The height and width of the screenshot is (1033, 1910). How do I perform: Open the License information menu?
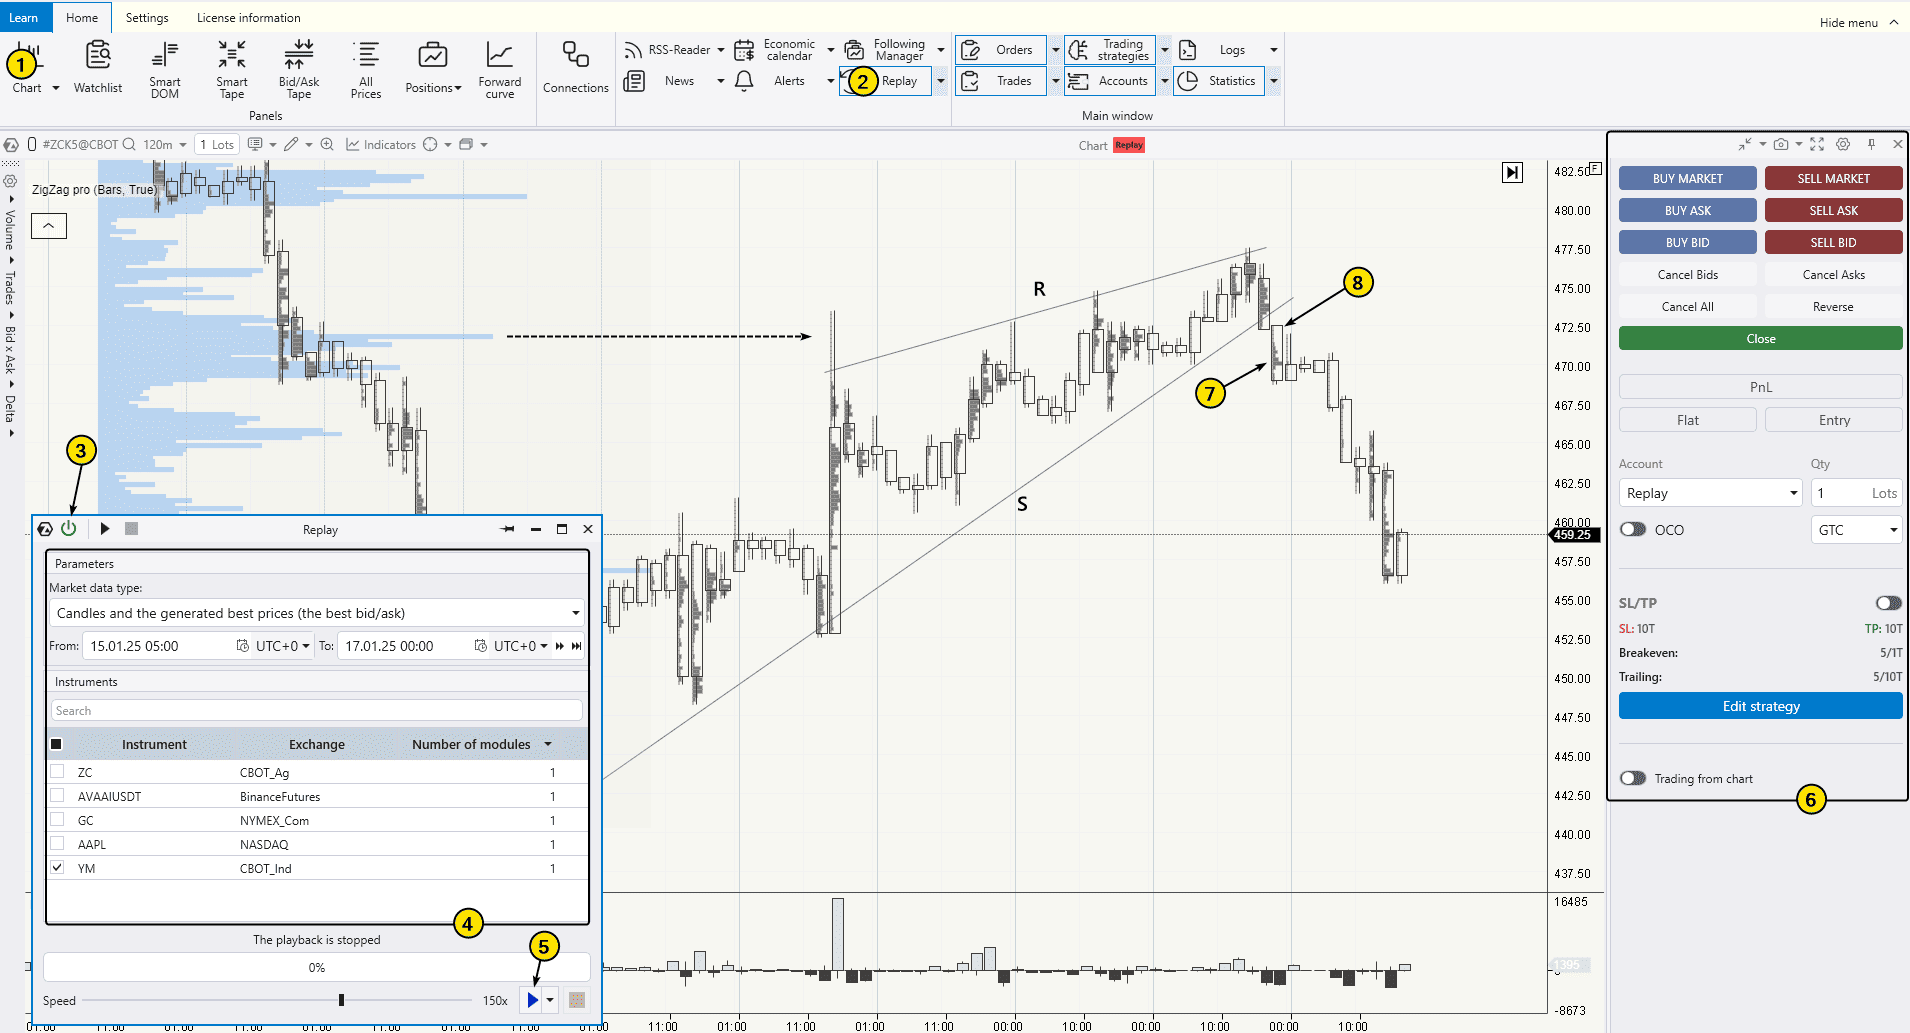[x=248, y=17]
